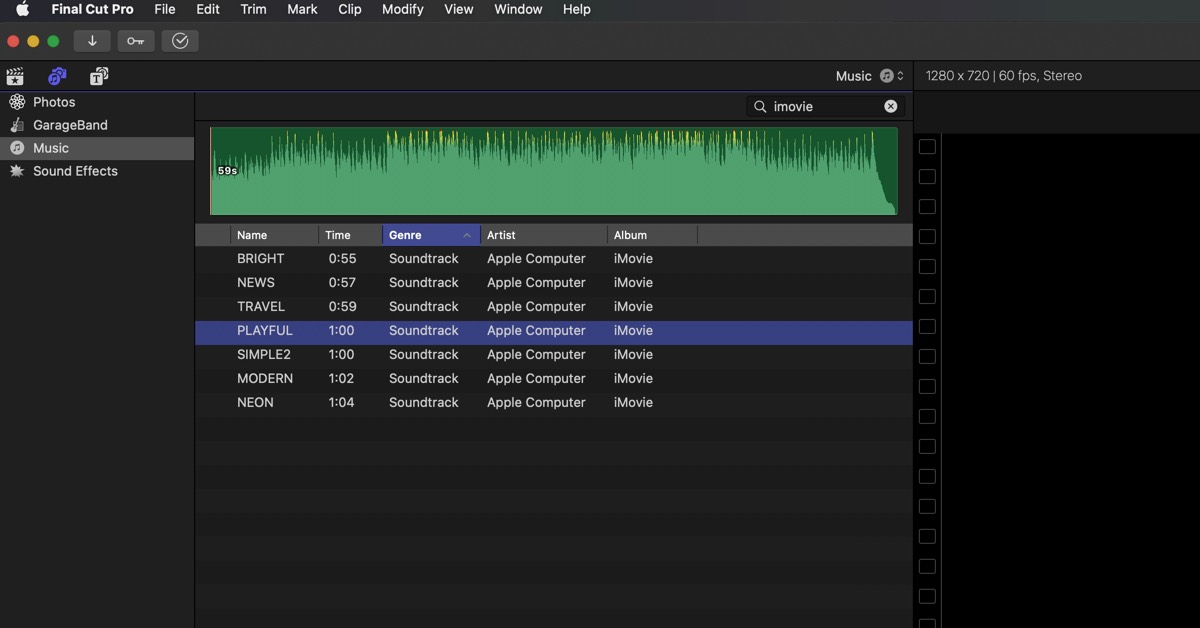Open the Clip menu

350,9
